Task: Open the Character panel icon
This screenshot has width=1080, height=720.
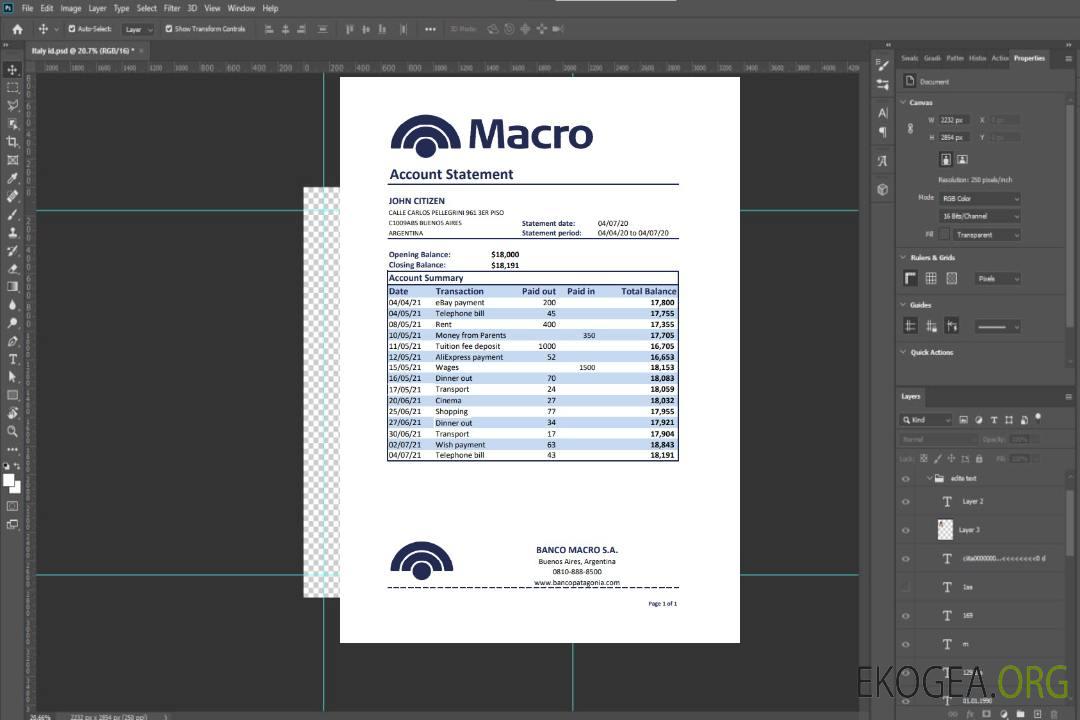Action: [882, 112]
